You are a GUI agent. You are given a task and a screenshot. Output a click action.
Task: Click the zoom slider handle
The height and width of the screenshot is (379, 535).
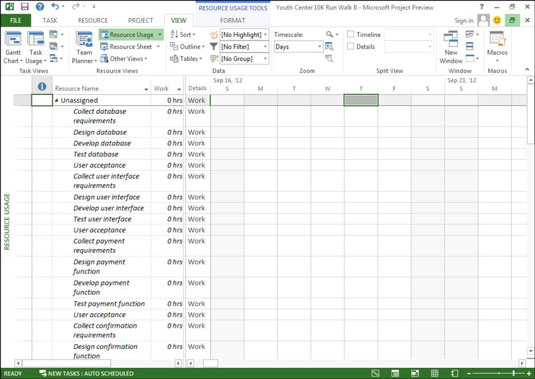pyautogui.click(x=514, y=374)
